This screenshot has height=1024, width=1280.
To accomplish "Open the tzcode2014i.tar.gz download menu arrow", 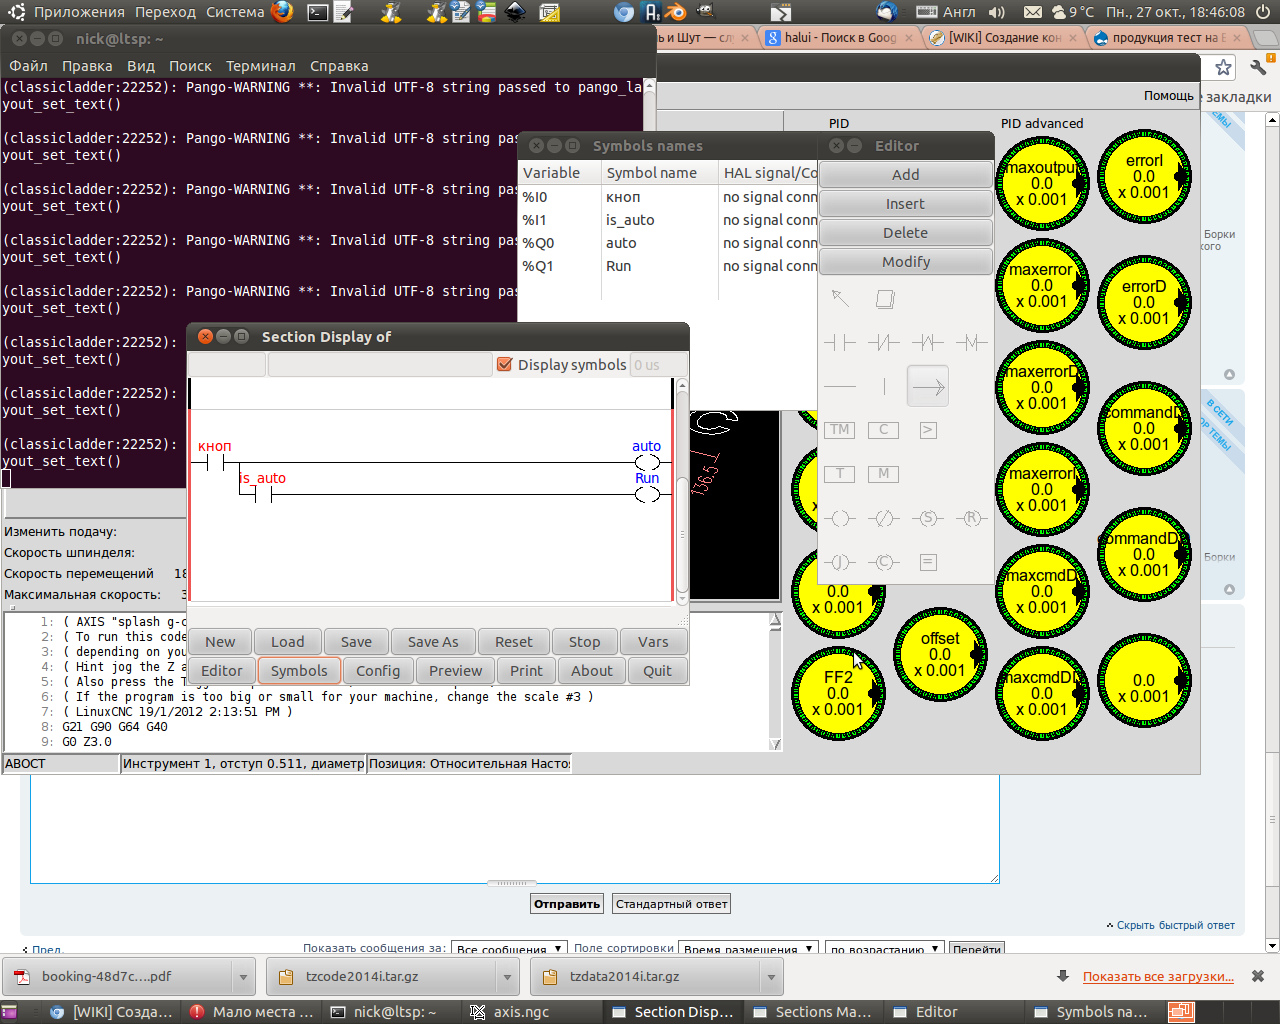I will (x=507, y=977).
